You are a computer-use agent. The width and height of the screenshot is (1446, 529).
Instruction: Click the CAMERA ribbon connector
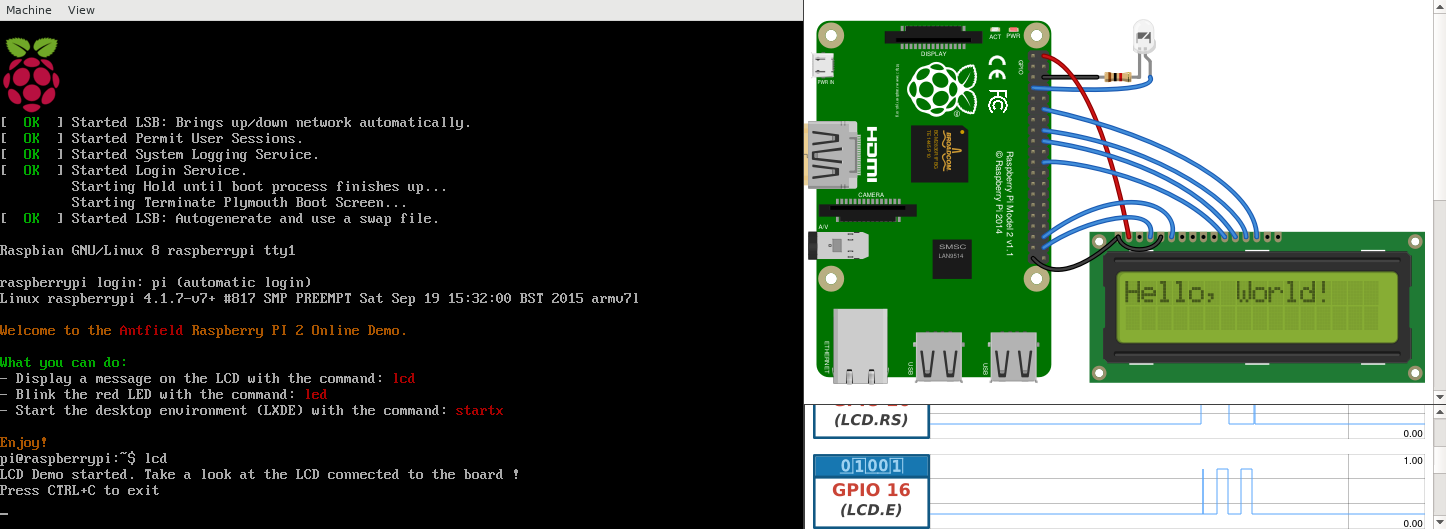point(867,210)
